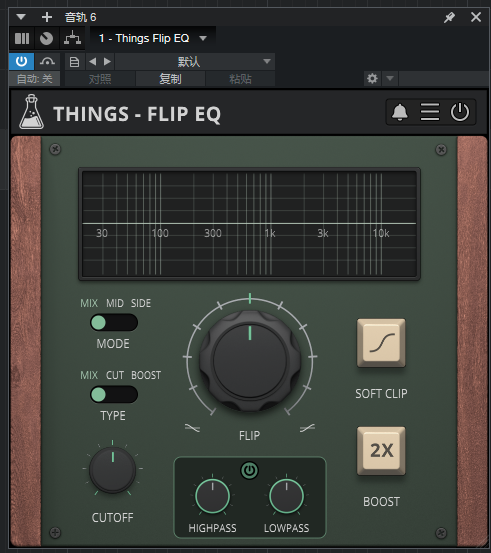
Task: Click the low-shelf curve icon left of FLIP
Action: (192, 428)
